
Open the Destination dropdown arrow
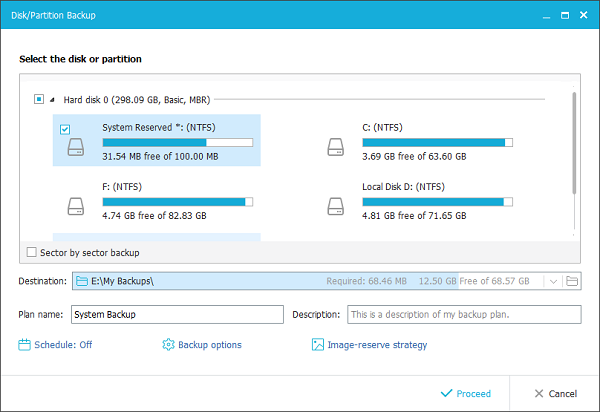click(x=553, y=282)
